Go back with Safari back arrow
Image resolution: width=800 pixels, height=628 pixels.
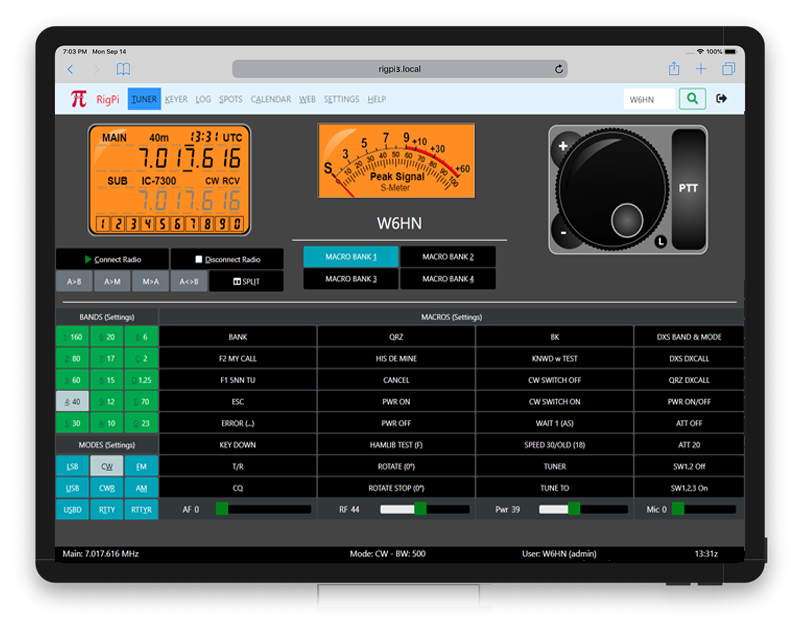[x=70, y=69]
